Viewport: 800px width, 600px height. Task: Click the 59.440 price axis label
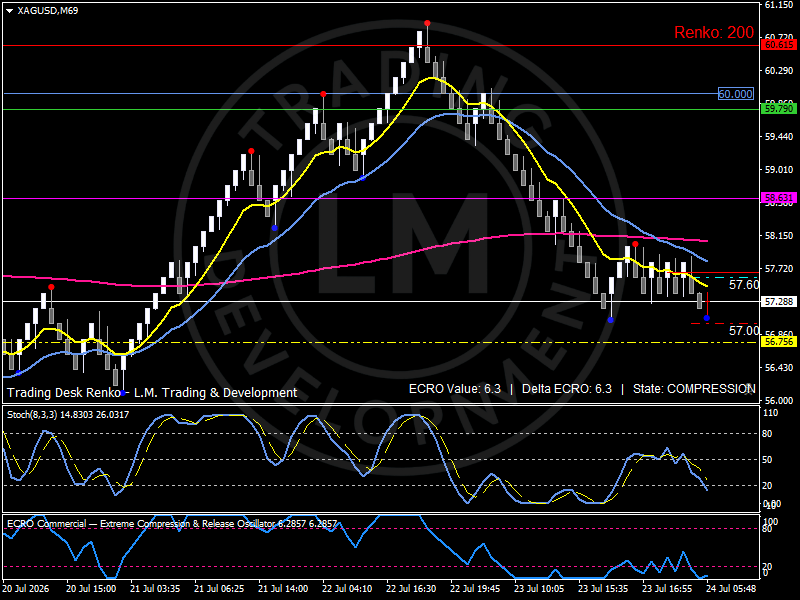779,136
